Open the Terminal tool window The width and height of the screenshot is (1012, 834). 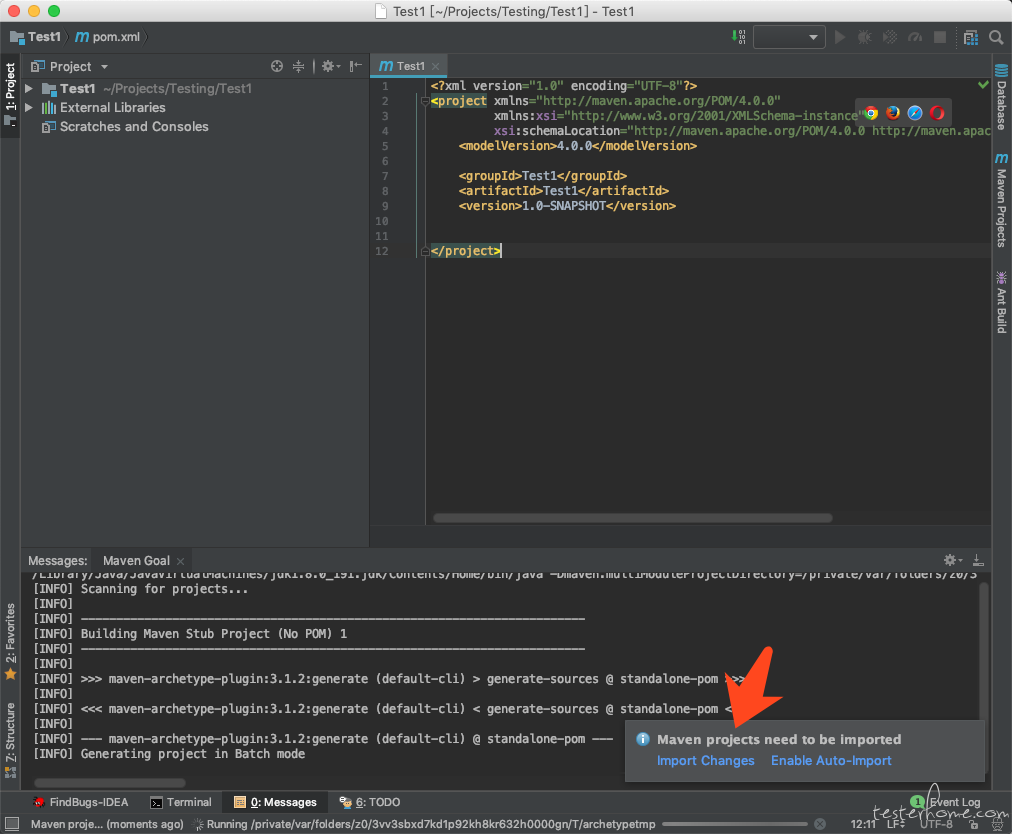point(181,802)
